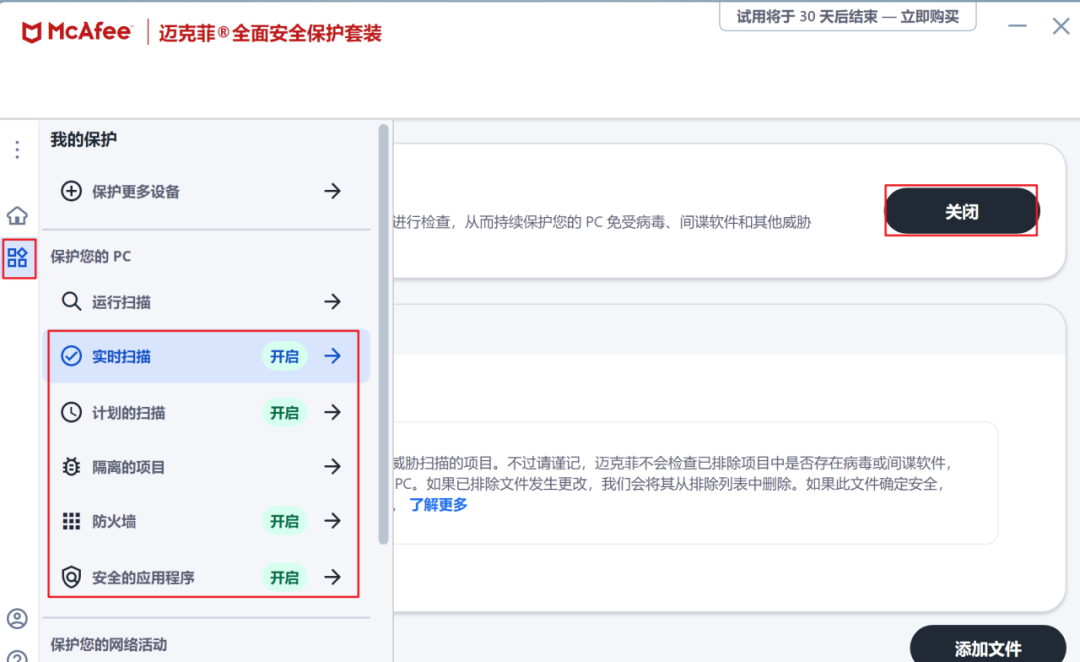Click the vertical scrollbar of the menu panel
1080x662 pixels.
(x=383, y=335)
